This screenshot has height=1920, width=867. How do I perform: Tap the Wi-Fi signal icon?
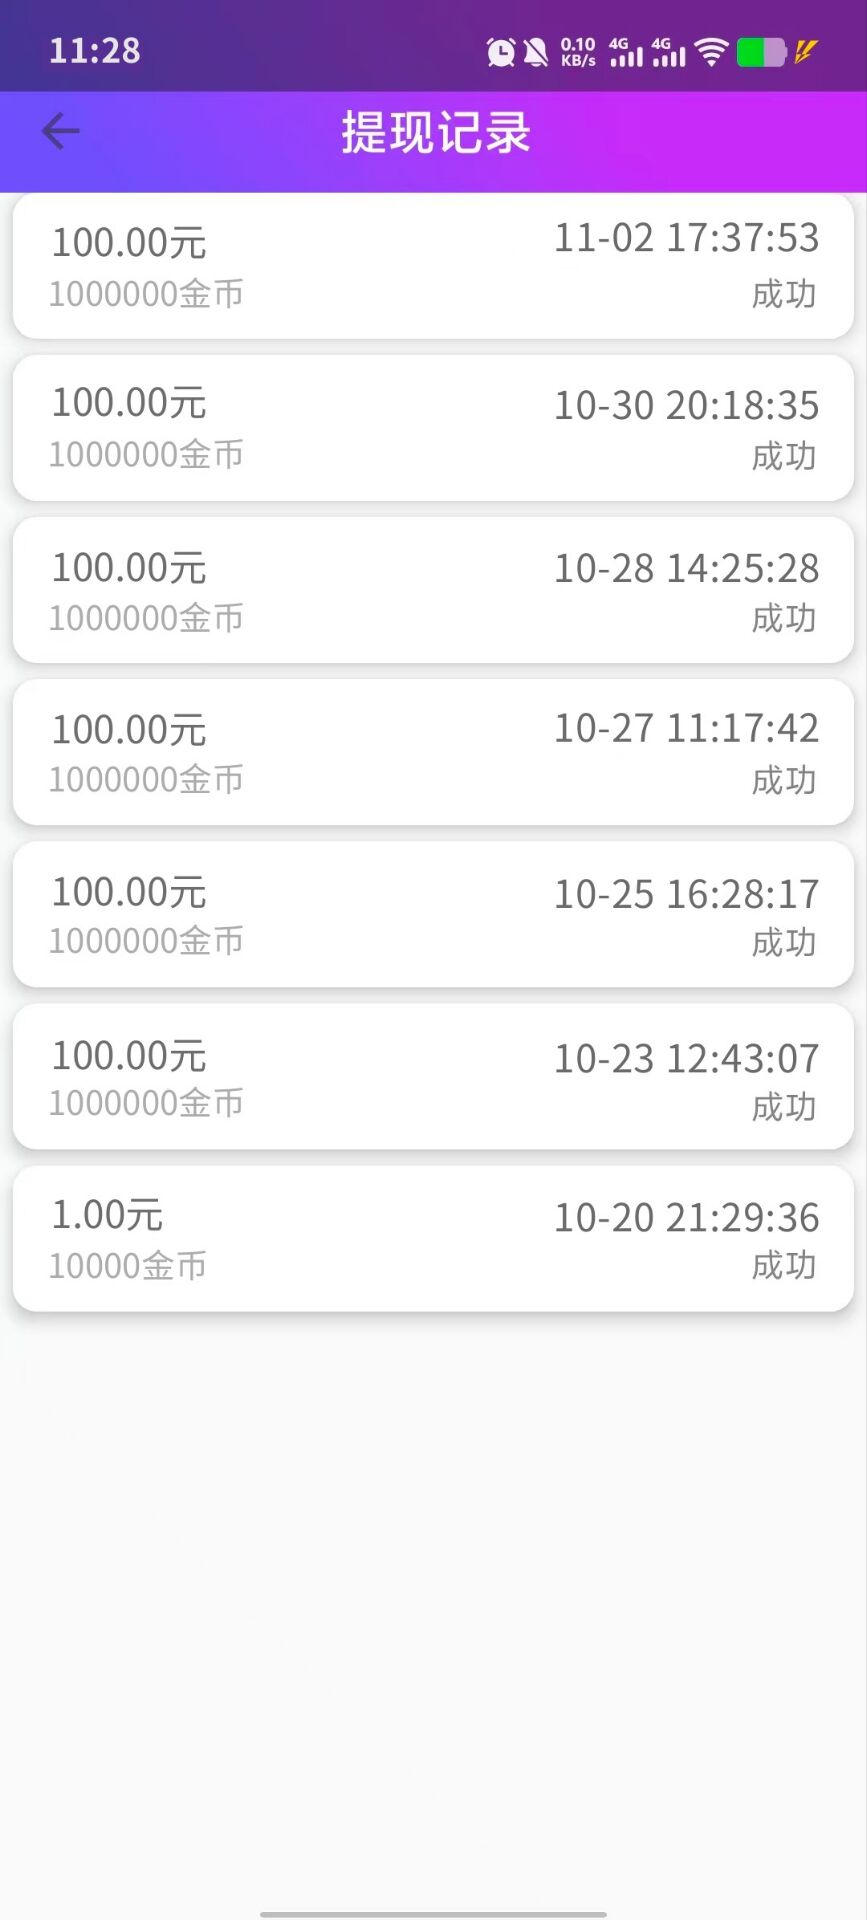(711, 52)
